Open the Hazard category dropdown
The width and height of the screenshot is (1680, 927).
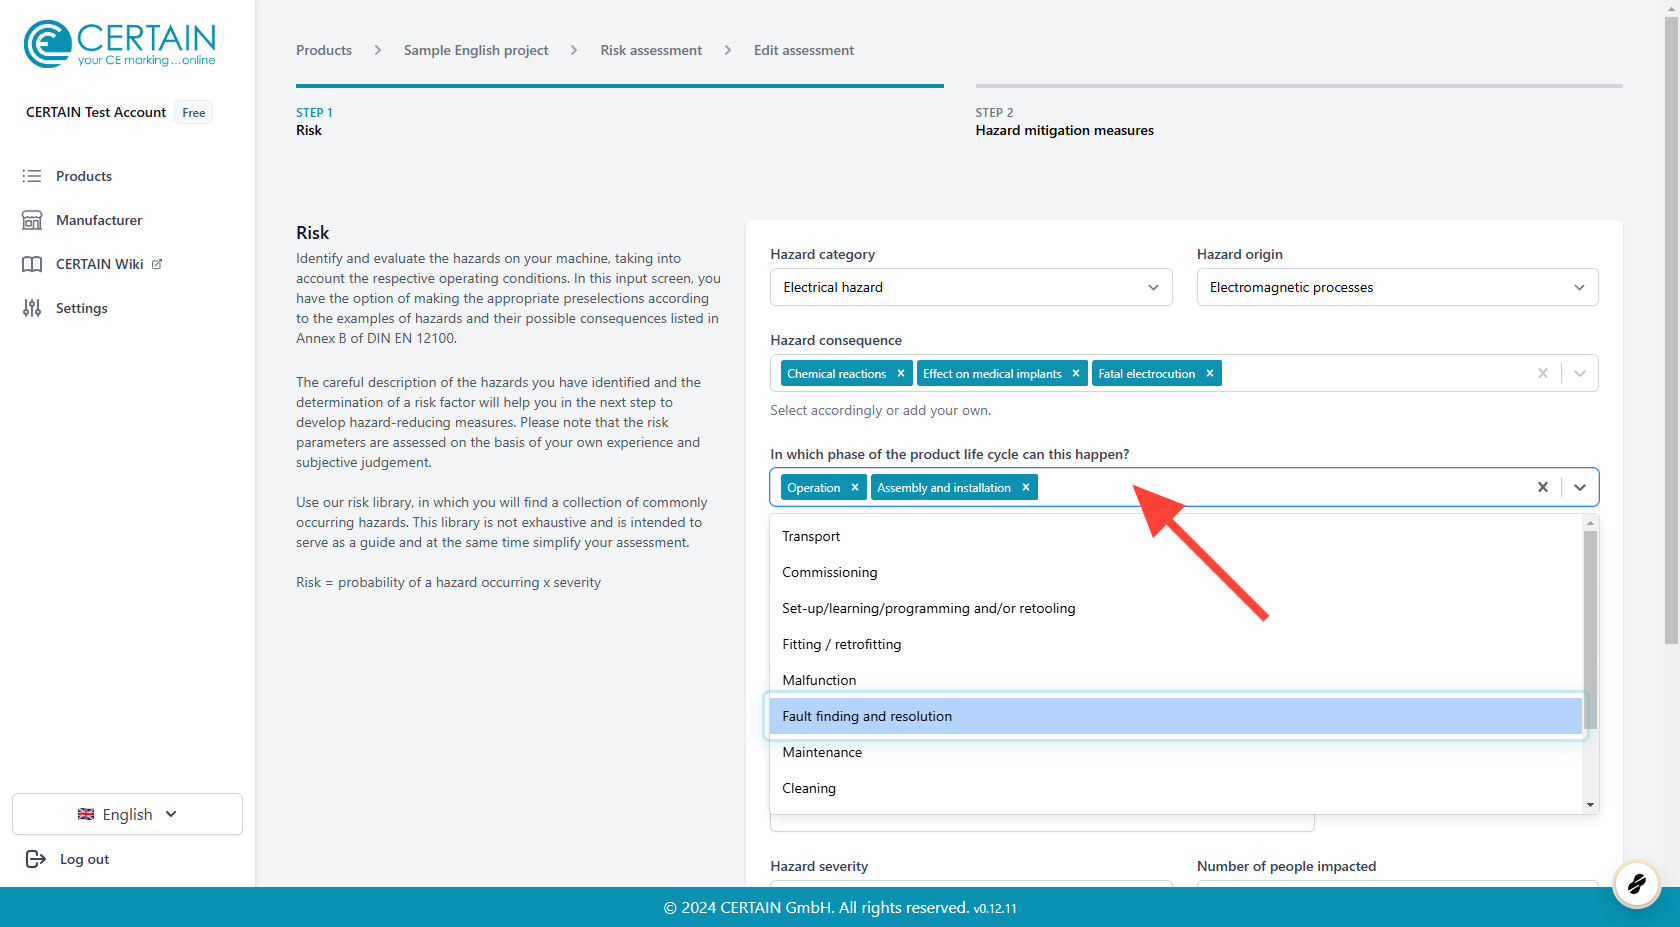tap(971, 287)
